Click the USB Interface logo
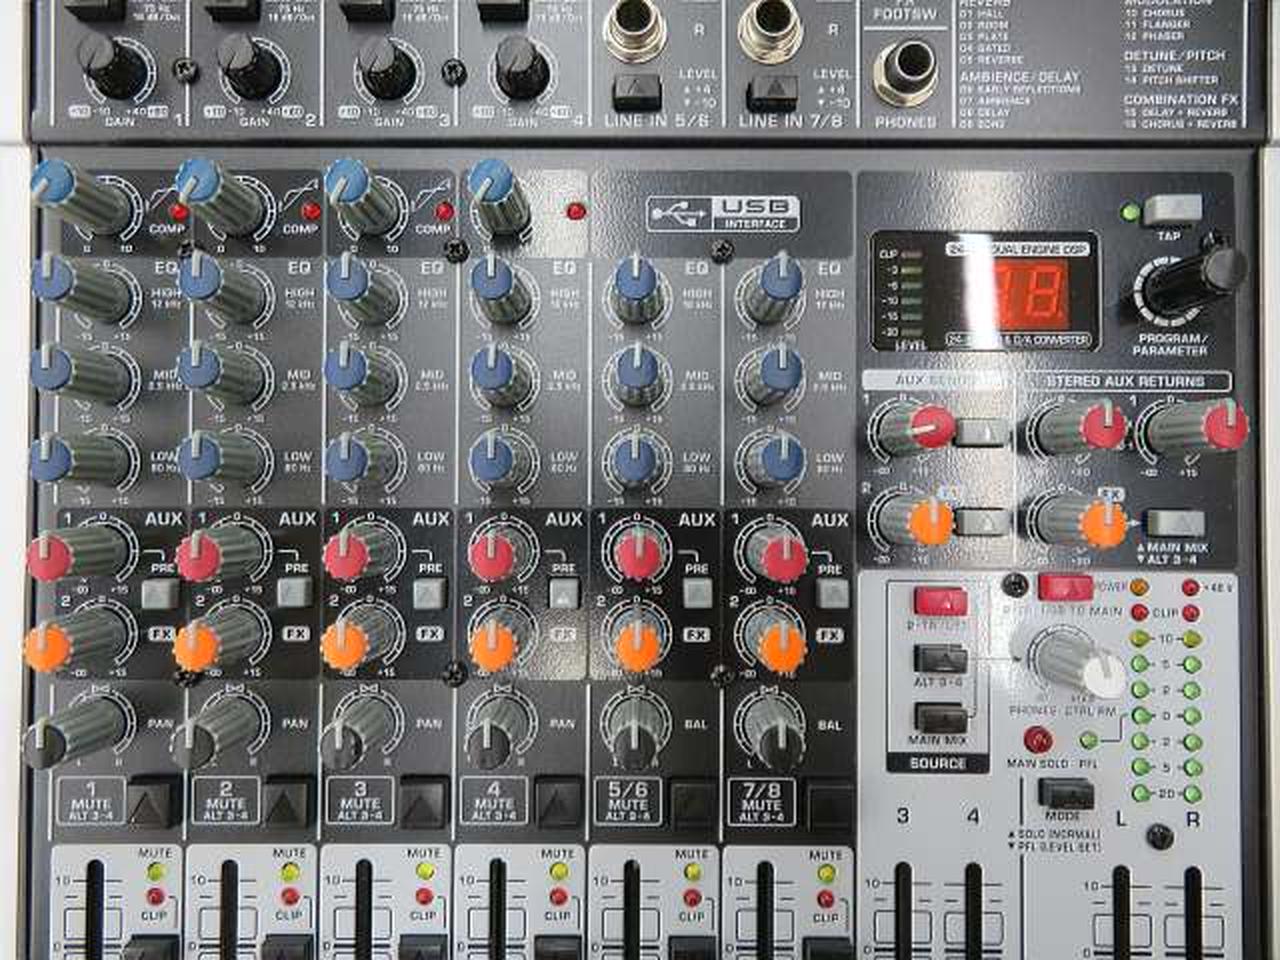The image size is (1280, 960). click(x=724, y=212)
